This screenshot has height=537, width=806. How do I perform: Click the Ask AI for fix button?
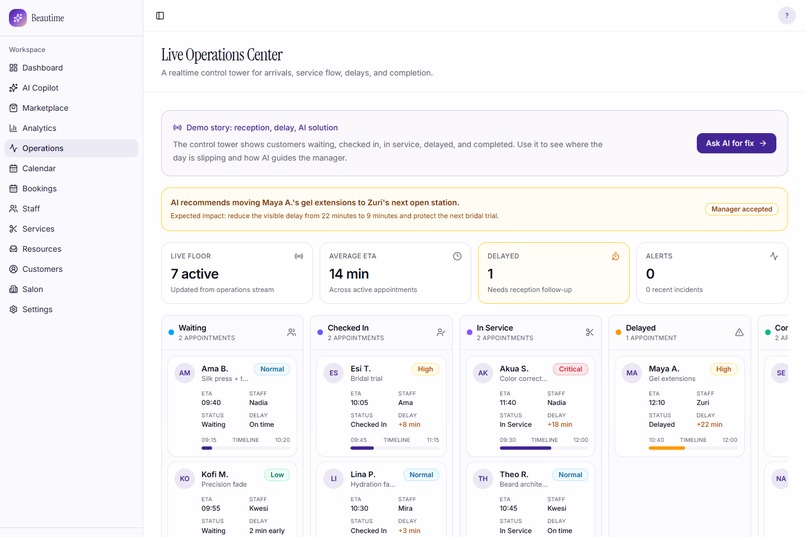(736, 143)
